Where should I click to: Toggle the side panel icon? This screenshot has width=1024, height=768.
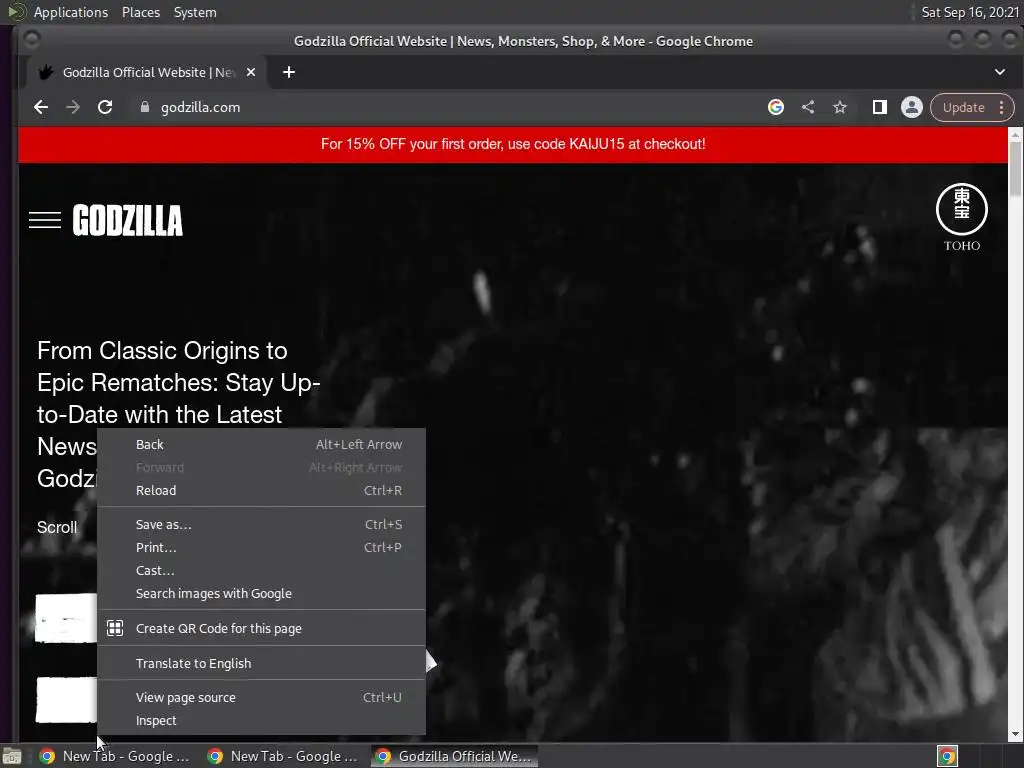tap(880, 107)
